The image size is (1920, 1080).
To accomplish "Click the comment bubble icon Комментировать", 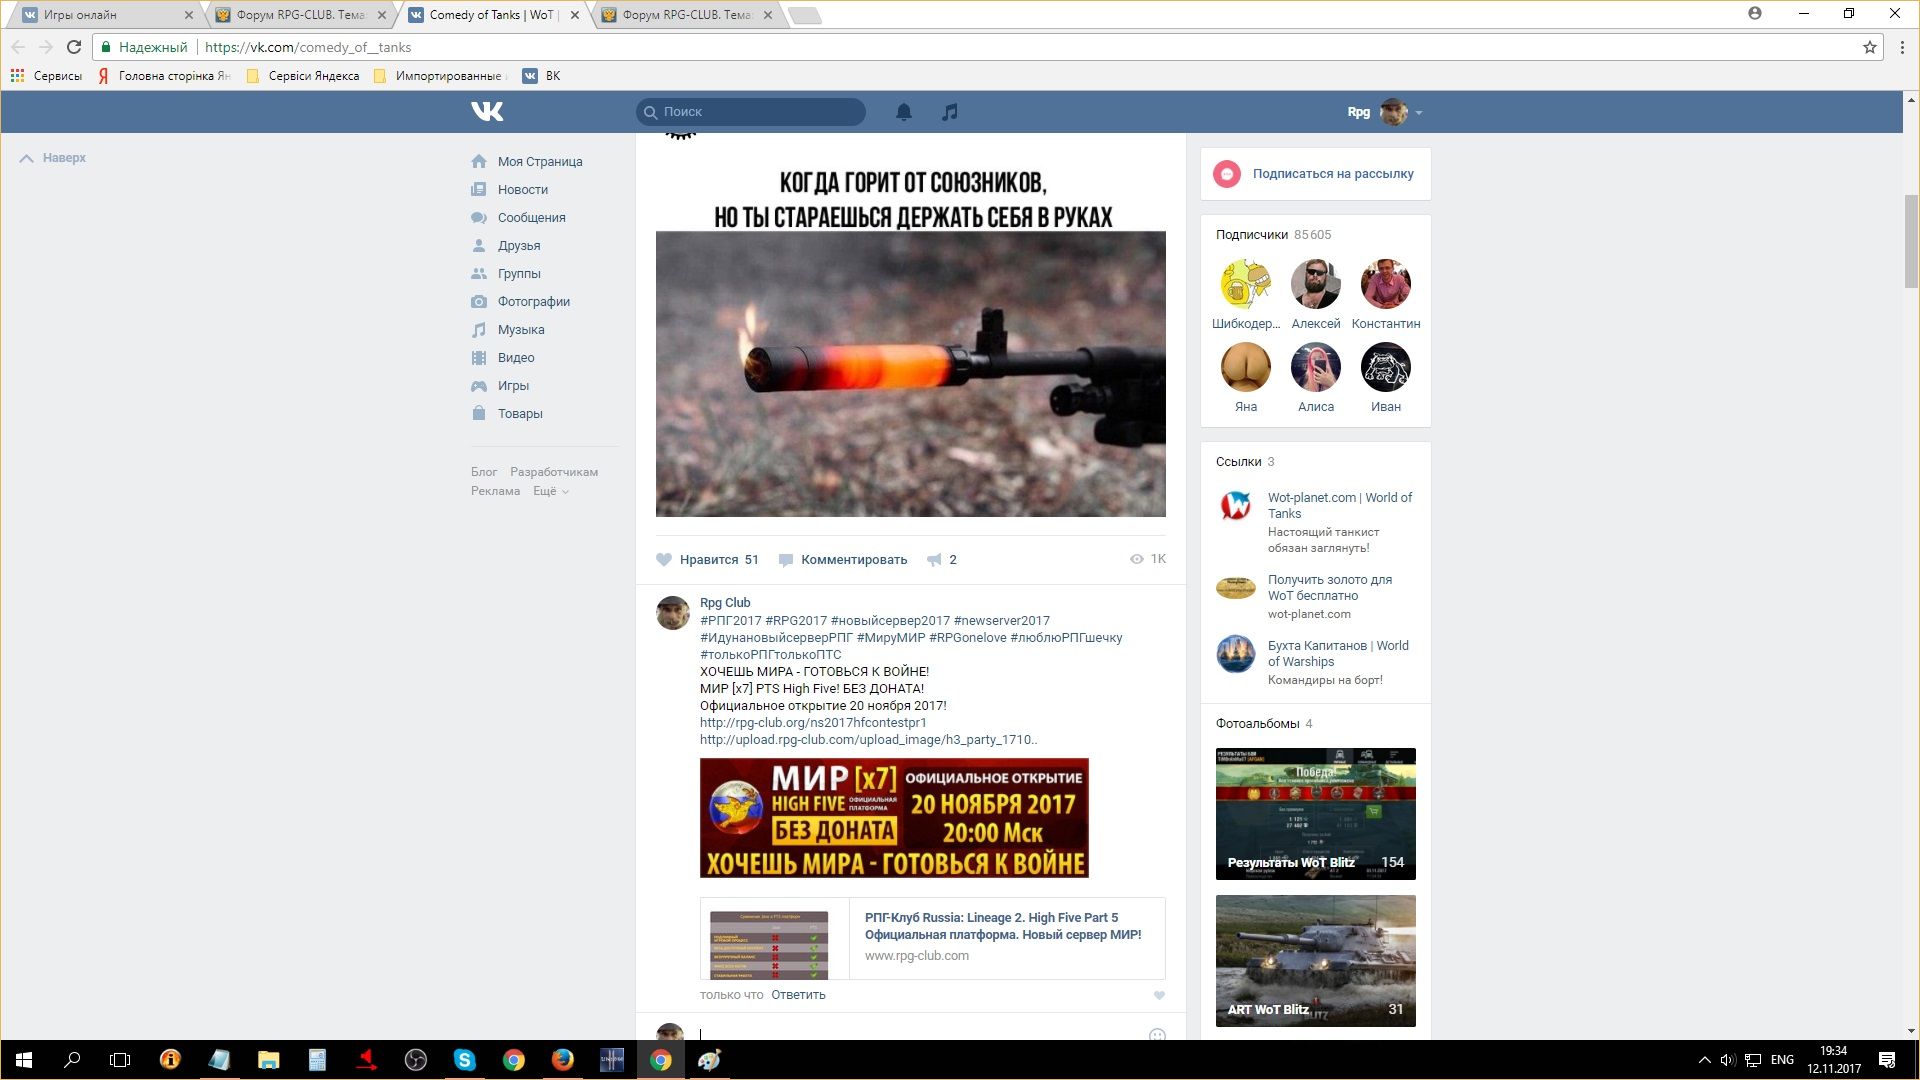I will (x=786, y=560).
